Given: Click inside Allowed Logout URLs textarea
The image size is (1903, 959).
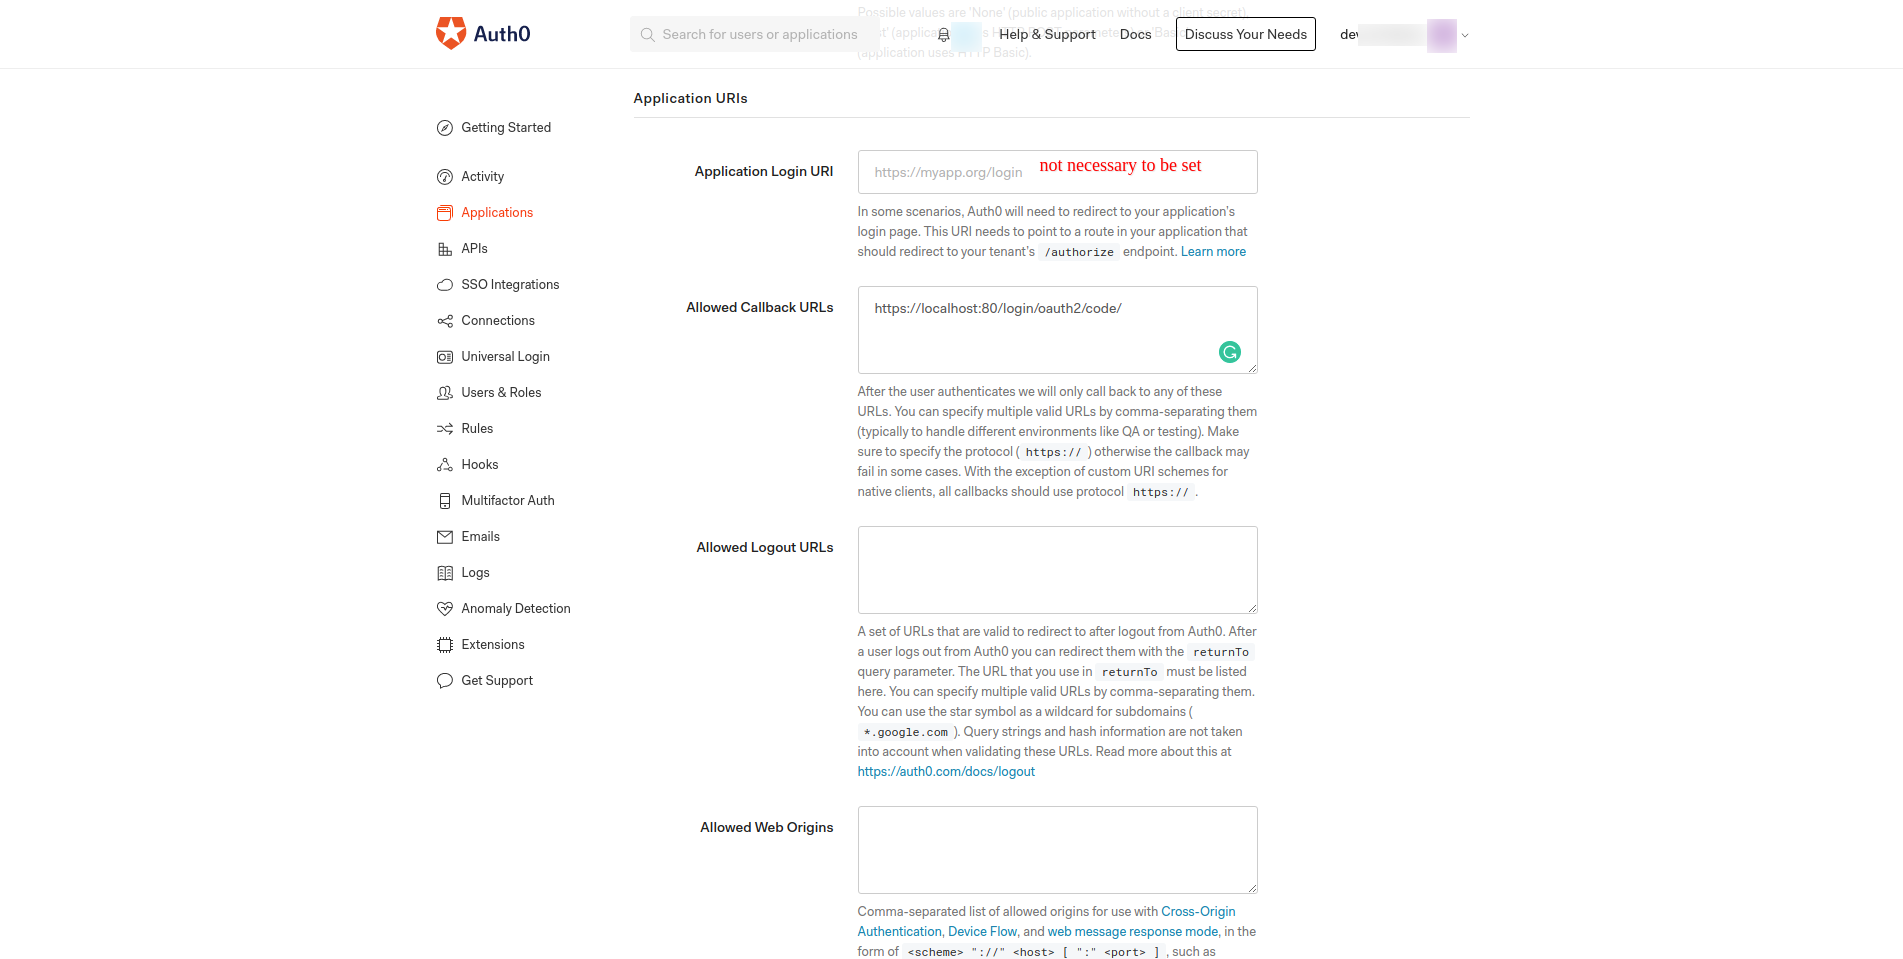Looking at the screenshot, I should point(1057,570).
